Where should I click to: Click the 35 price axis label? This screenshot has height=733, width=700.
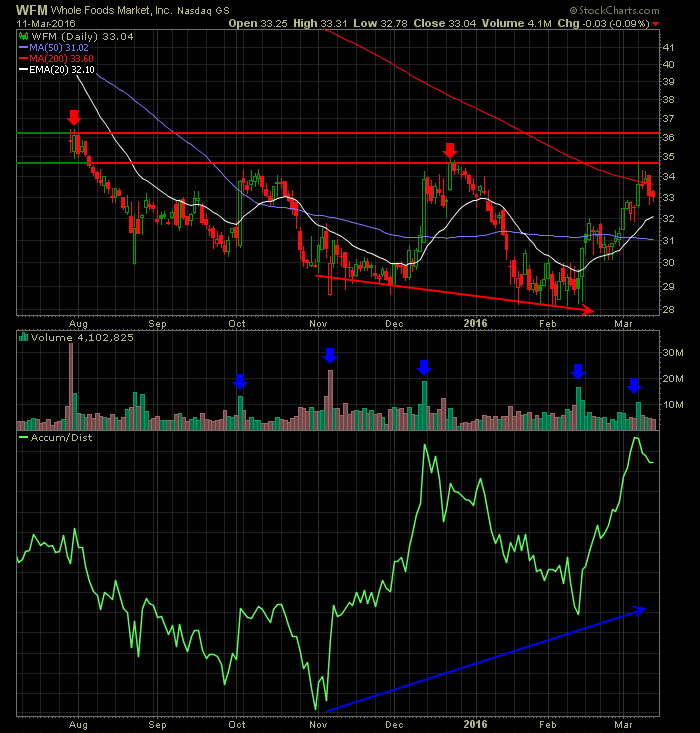coord(668,157)
